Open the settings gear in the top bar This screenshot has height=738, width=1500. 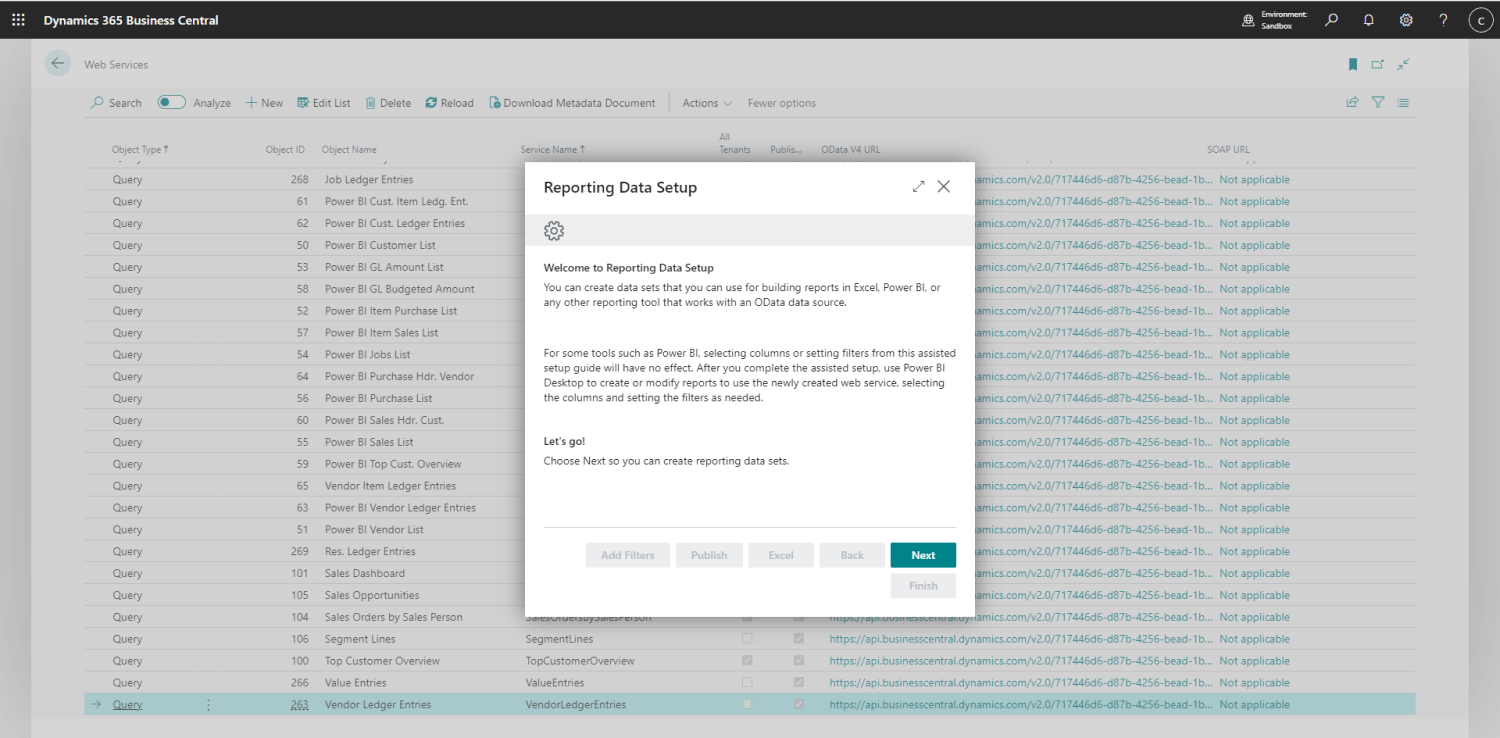pyautogui.click(x=1406, y=20)
